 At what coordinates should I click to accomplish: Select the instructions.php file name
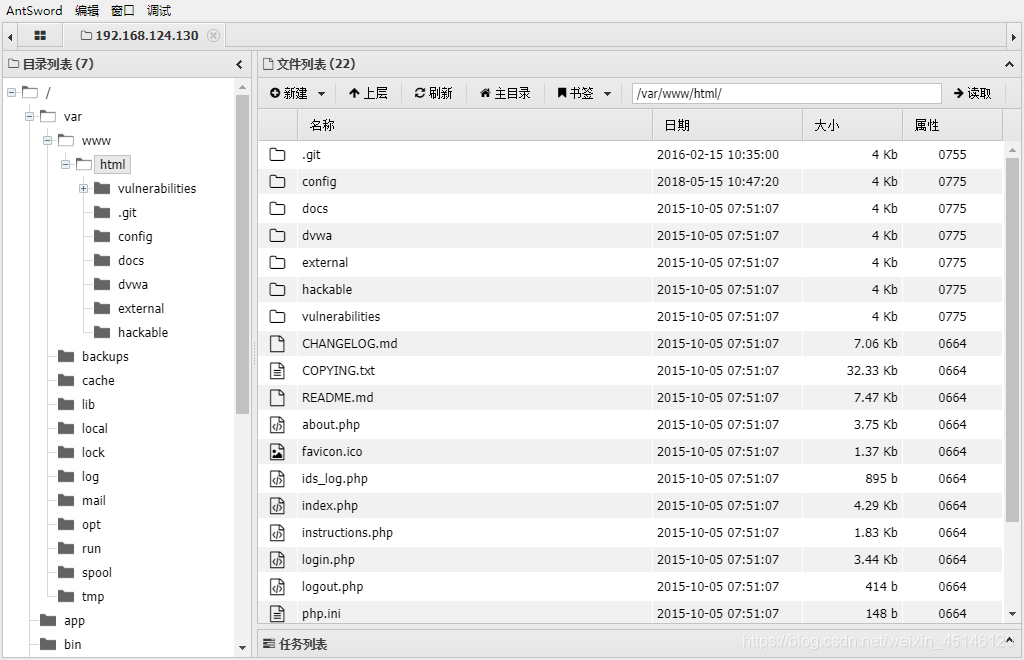tap(347, 533)
